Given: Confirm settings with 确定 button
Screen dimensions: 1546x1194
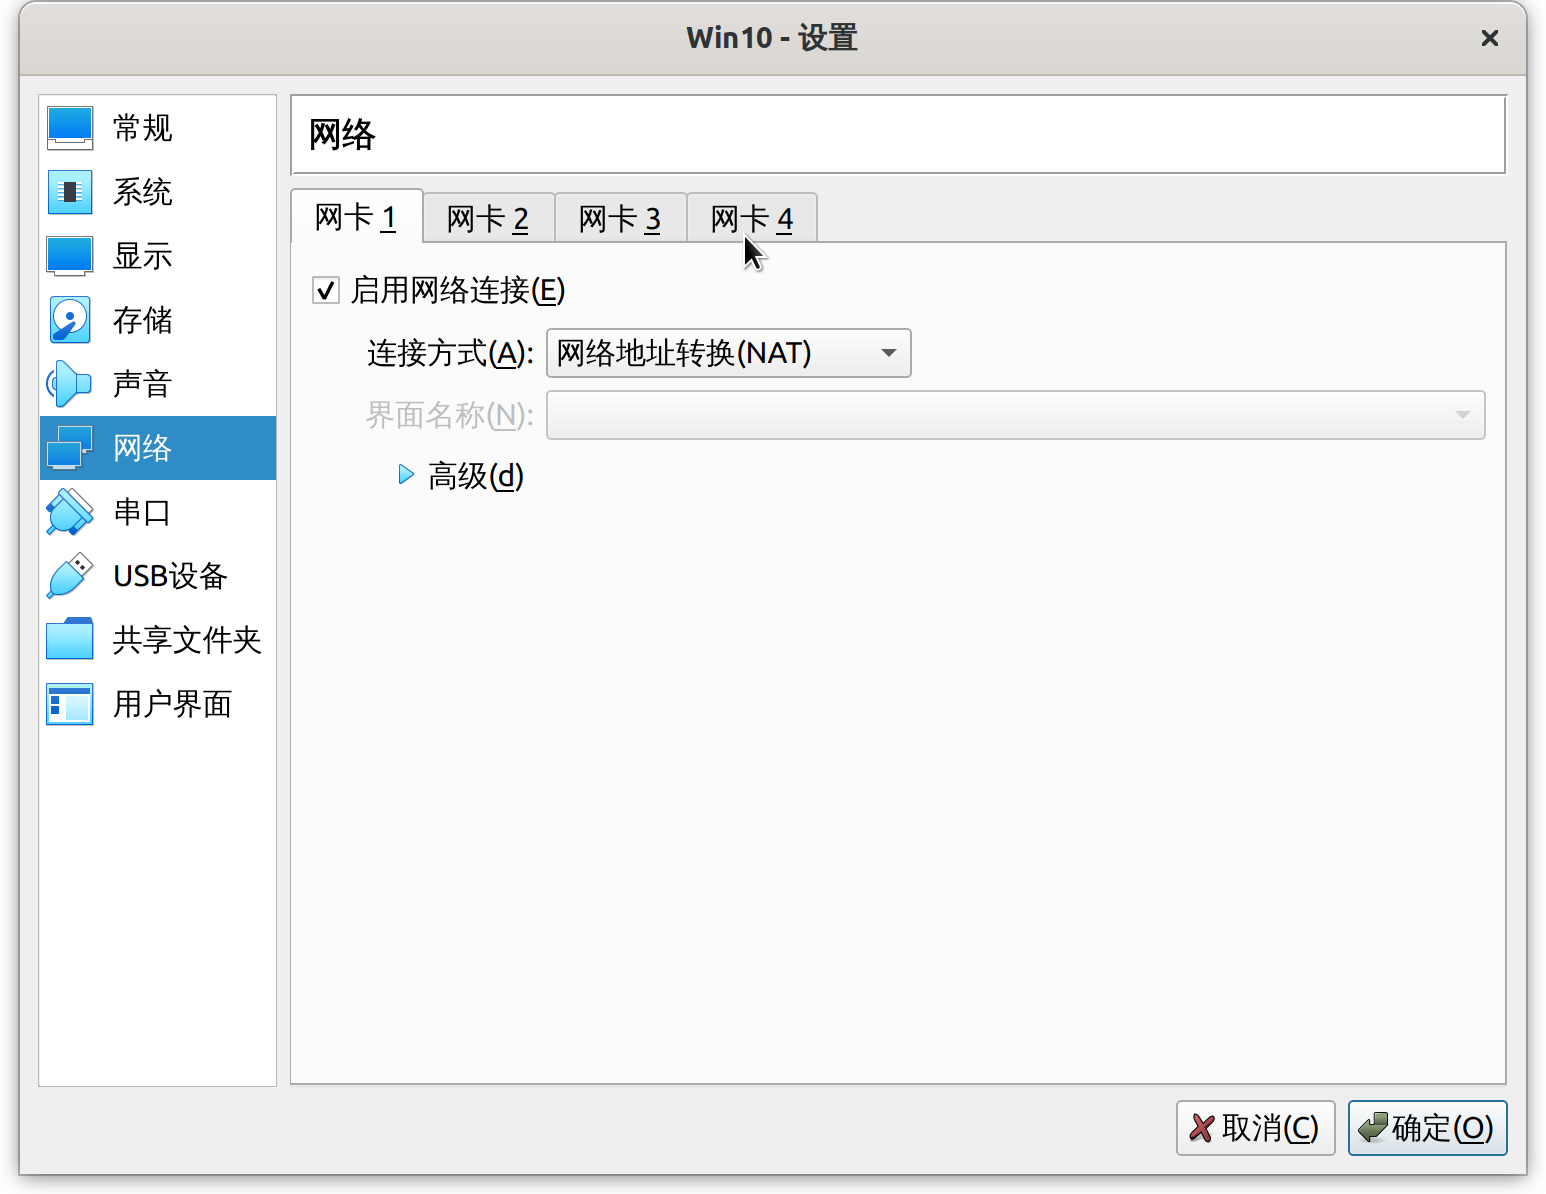Looking at the screenshot, I should tap(1426, 1128).
